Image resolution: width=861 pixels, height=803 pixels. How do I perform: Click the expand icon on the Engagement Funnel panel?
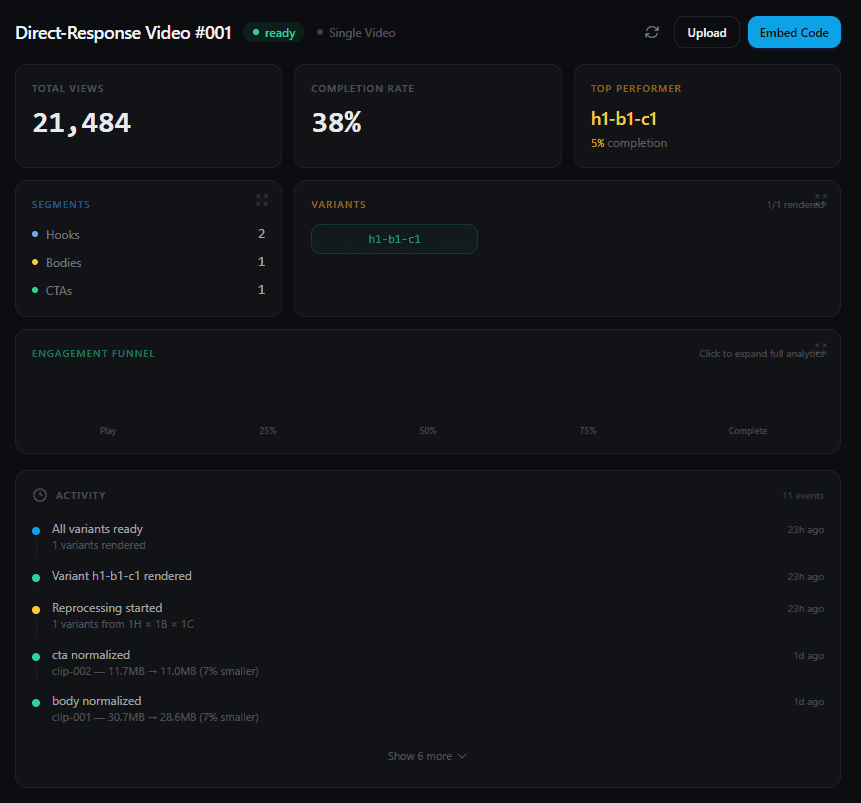pos(822,349)
